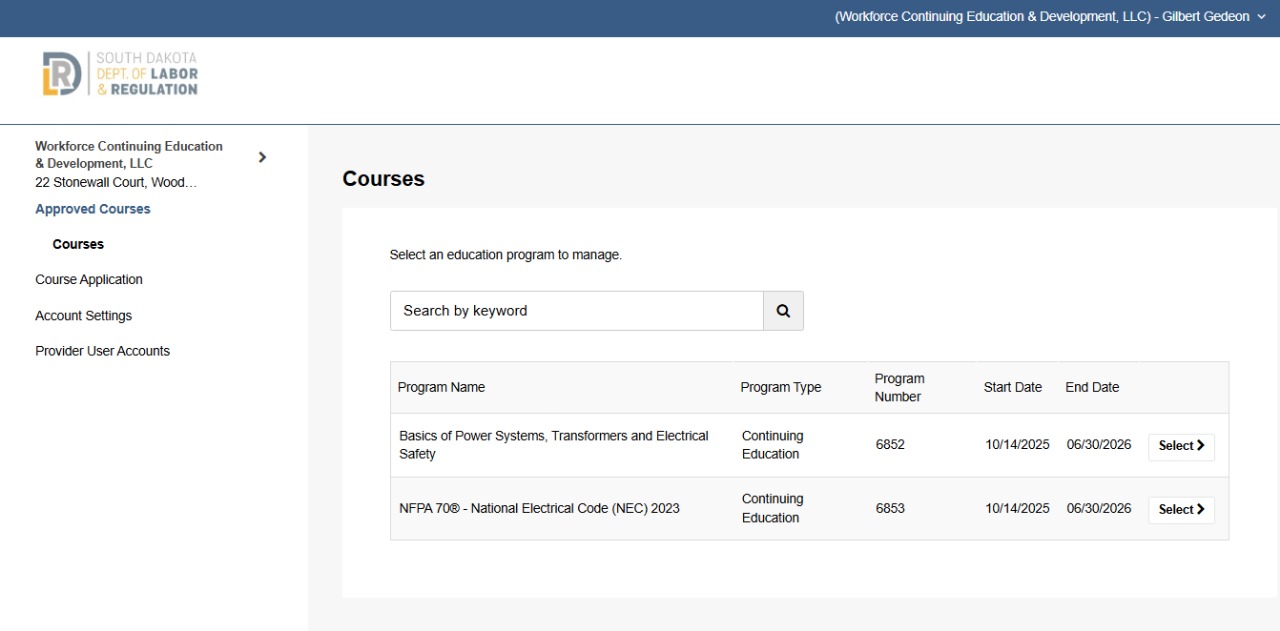Click the Program Number column header
The width and height of the screenshot is (1280, 631).
tap(899, 387)
